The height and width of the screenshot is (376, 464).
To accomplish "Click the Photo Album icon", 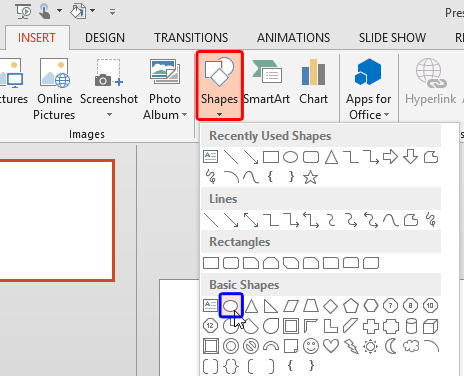I will (165, 72).
